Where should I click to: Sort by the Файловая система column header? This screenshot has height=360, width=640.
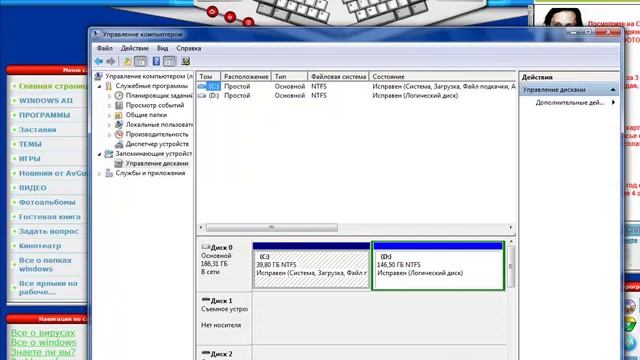click(x=338, y=76)
